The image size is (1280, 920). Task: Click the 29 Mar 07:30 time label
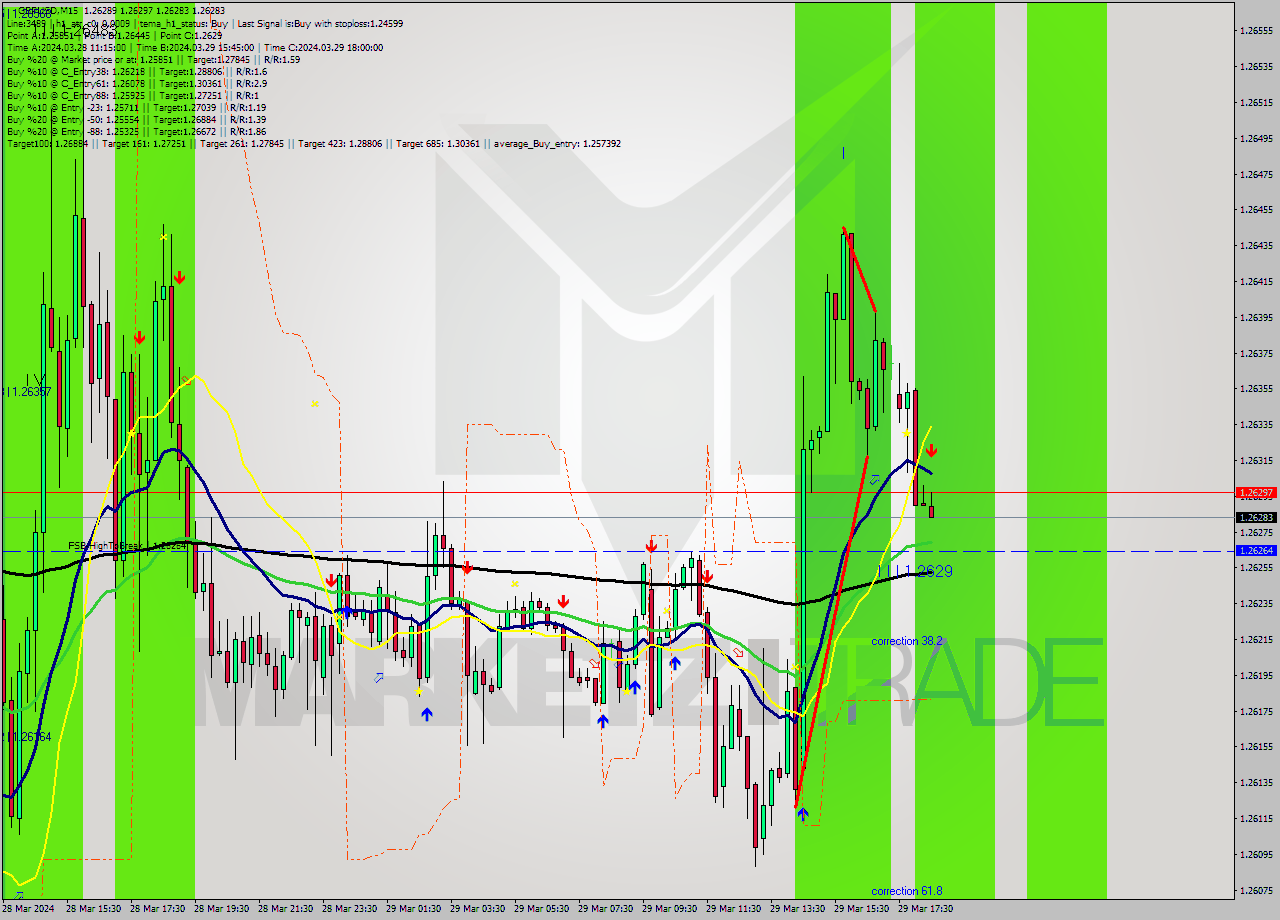pyautogui.click(x=605, y=909)
